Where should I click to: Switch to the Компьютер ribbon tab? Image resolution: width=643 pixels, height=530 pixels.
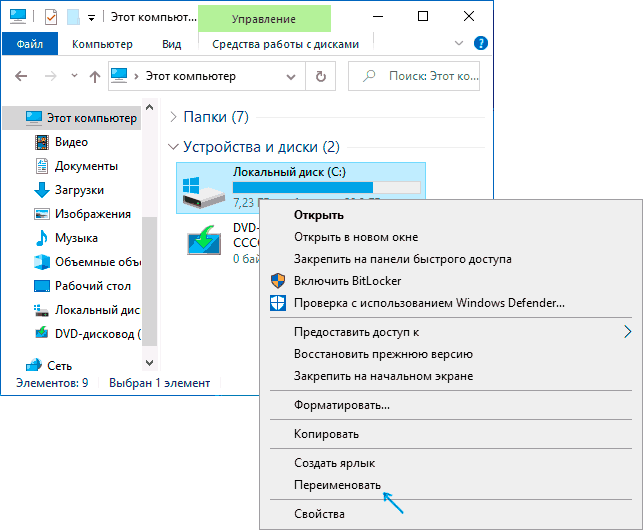point(102,44)
